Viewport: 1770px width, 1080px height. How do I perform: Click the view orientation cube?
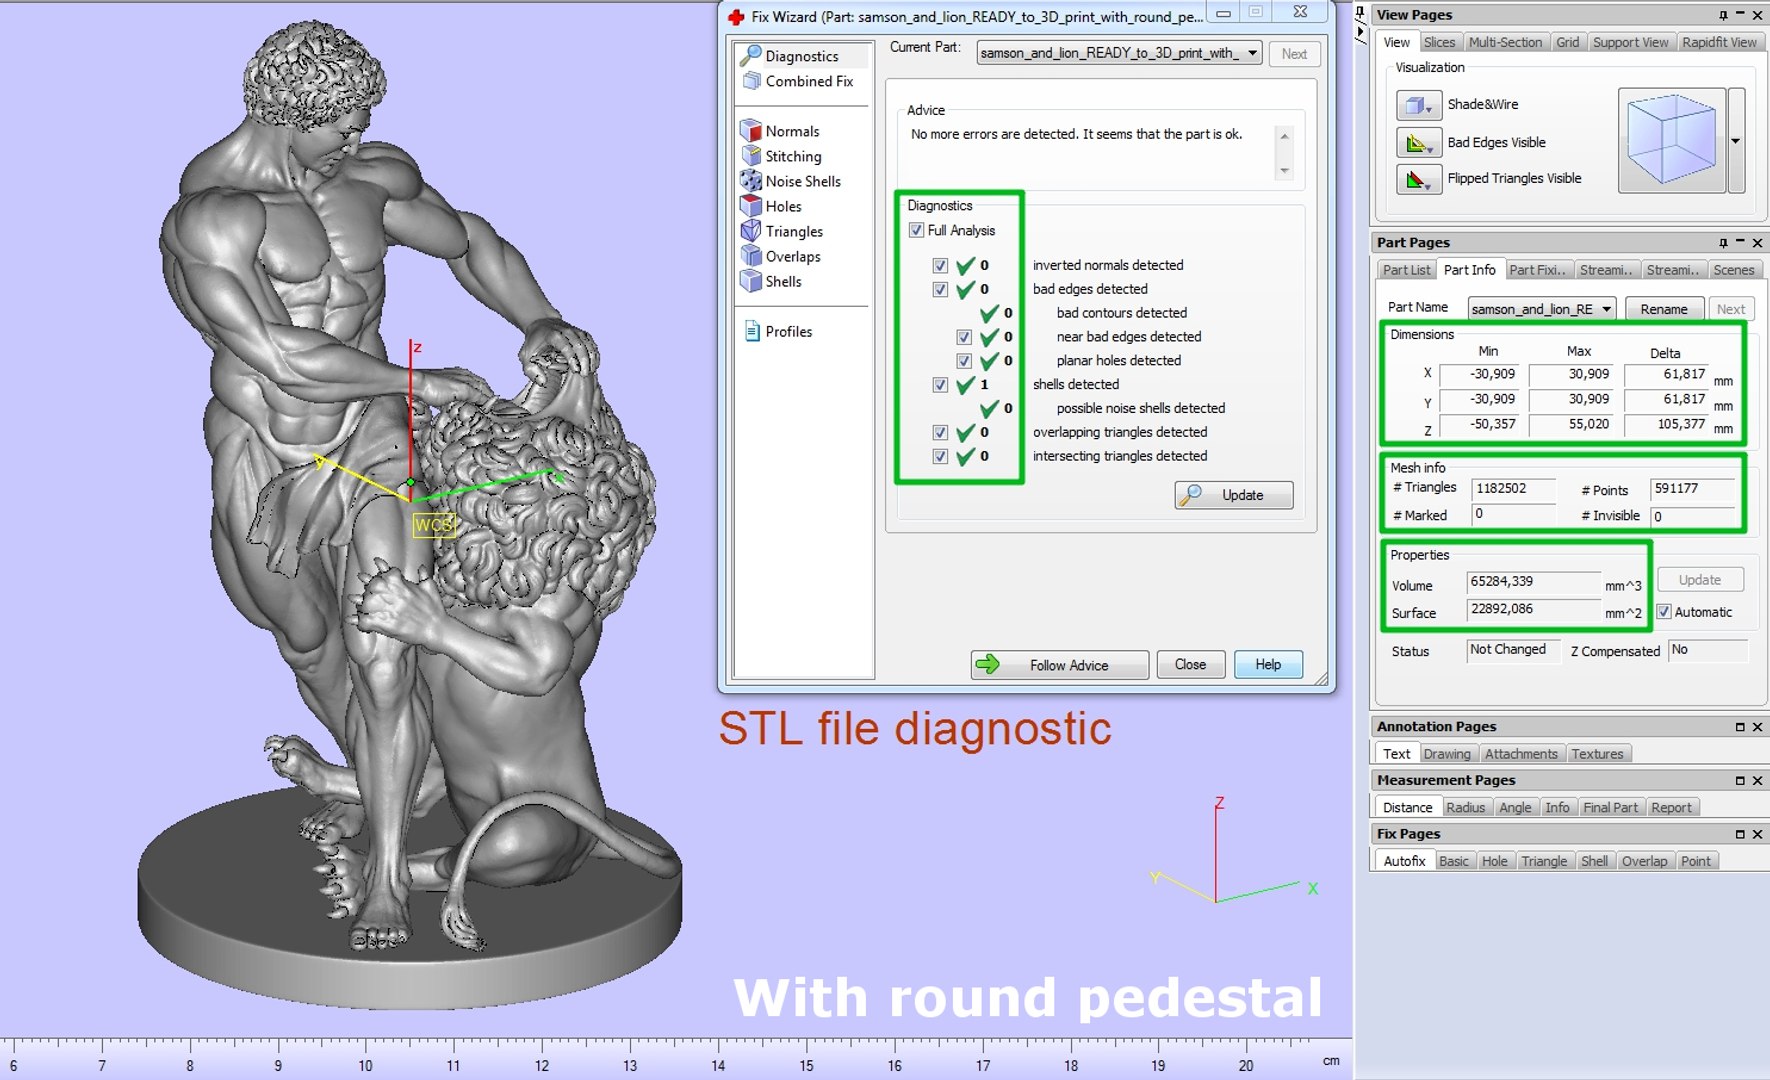(1671, 140)
